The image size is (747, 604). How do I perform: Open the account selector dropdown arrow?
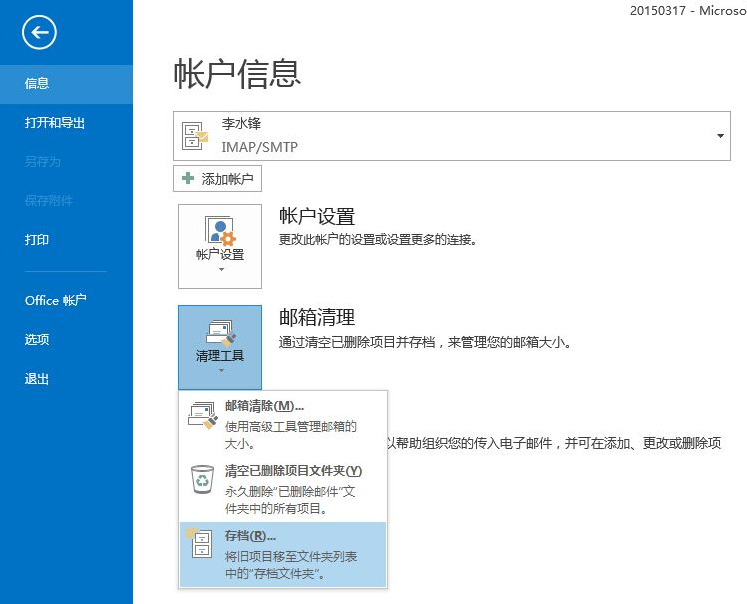pyautogui.click(x=719, y=136)
